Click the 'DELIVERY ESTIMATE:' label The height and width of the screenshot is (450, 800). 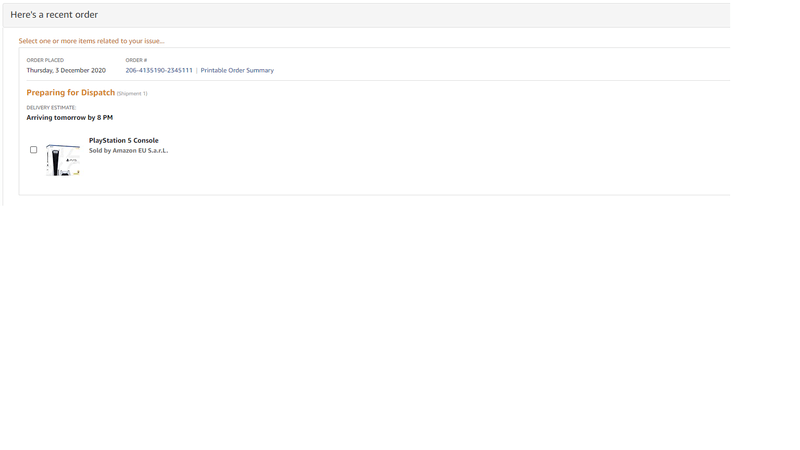click(x=52, y=108)
